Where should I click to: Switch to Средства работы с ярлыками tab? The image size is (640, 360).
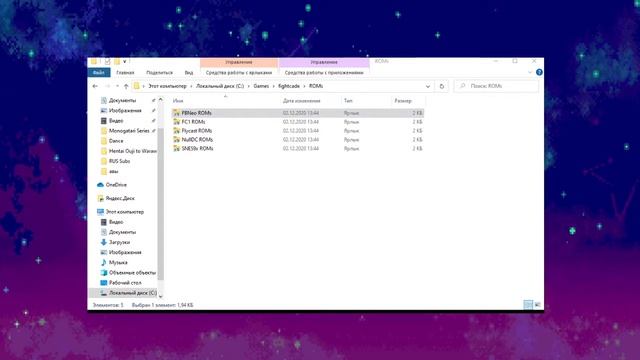coord(239,73)
